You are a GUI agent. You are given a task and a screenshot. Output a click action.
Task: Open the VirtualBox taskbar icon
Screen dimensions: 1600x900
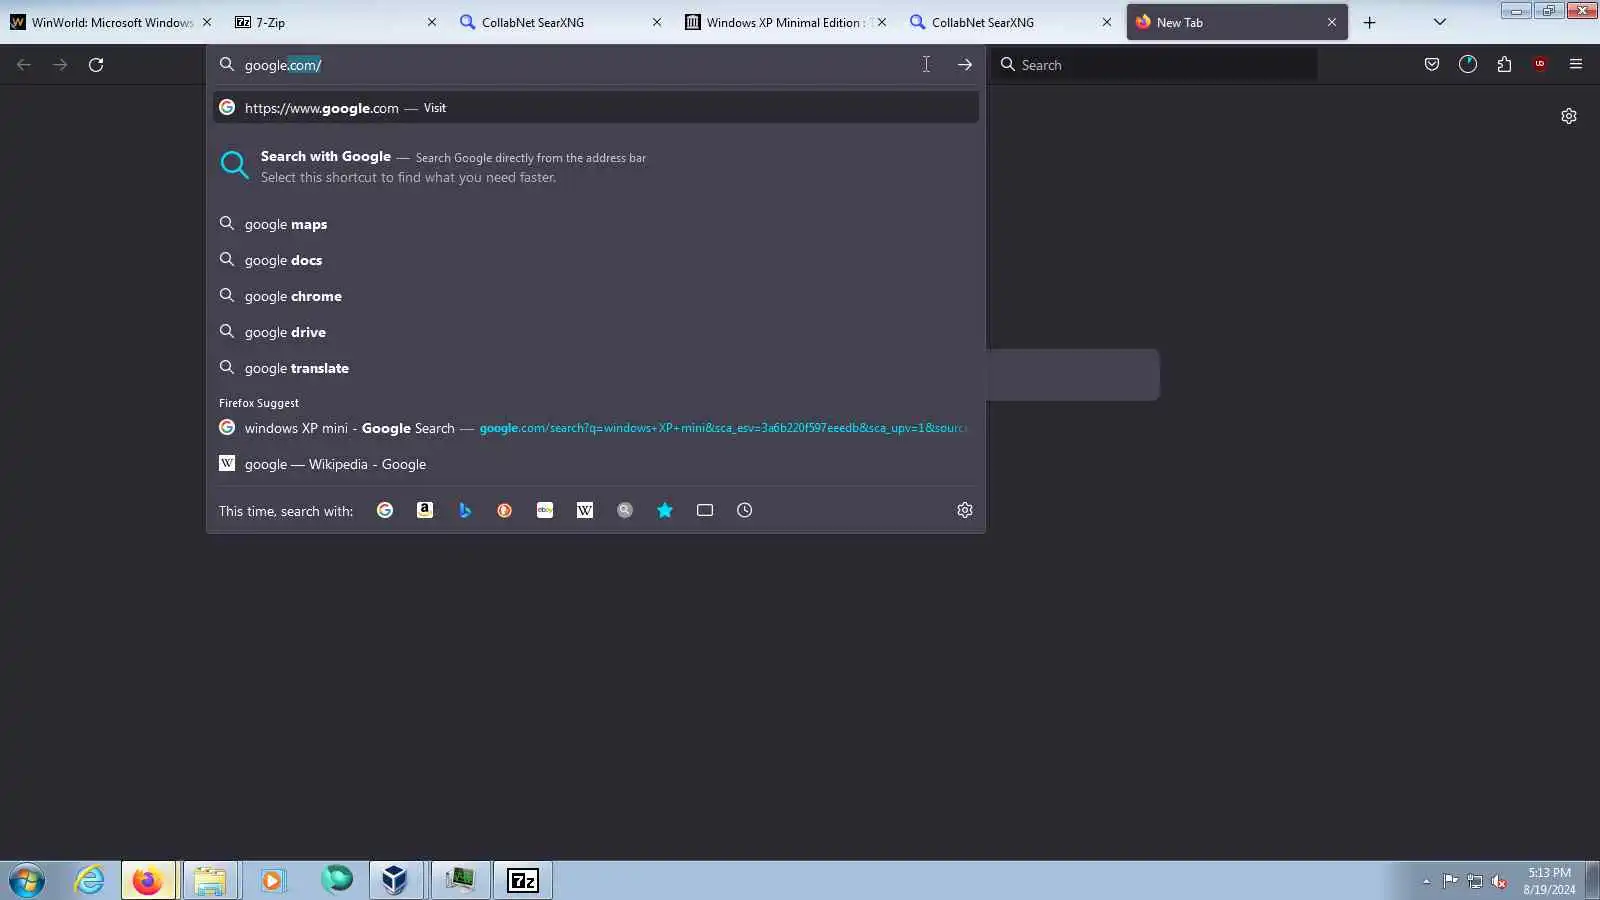pyautogui.click(x=395, y=880)
